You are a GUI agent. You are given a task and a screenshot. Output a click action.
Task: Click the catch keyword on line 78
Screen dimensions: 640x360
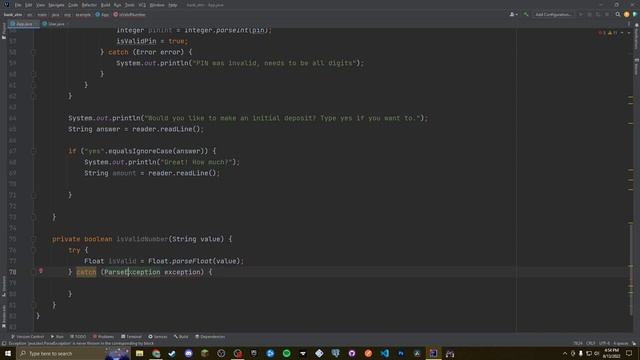86,272
